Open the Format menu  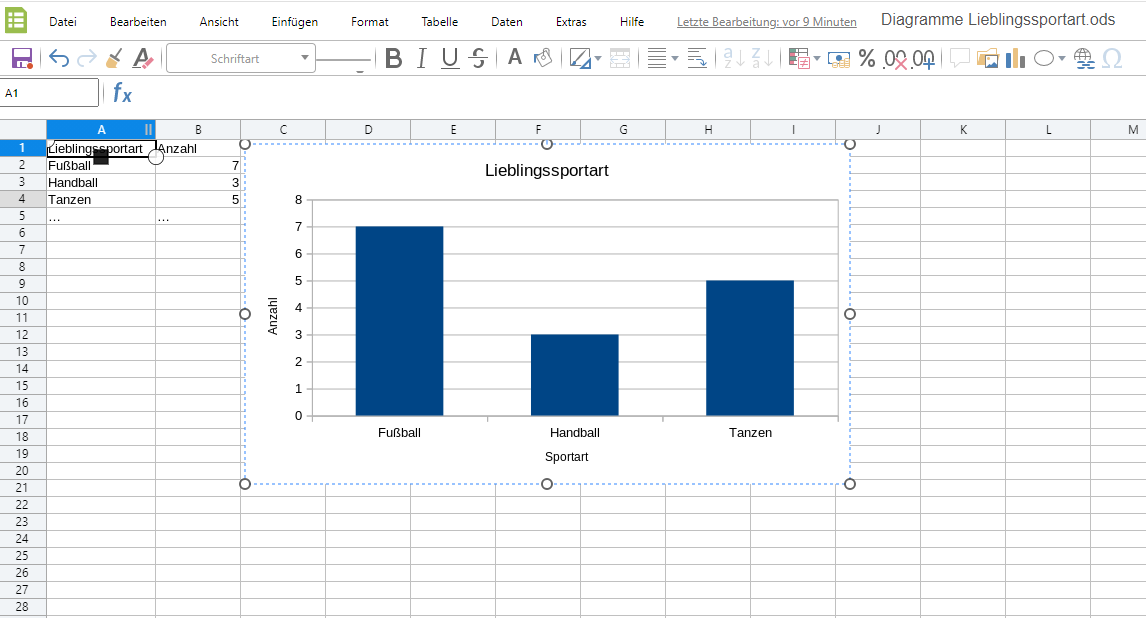370,22
